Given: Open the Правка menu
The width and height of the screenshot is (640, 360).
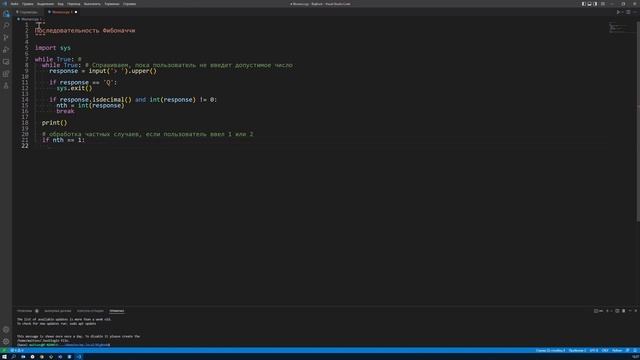Looking at the screenshot, I should (28, 4).
